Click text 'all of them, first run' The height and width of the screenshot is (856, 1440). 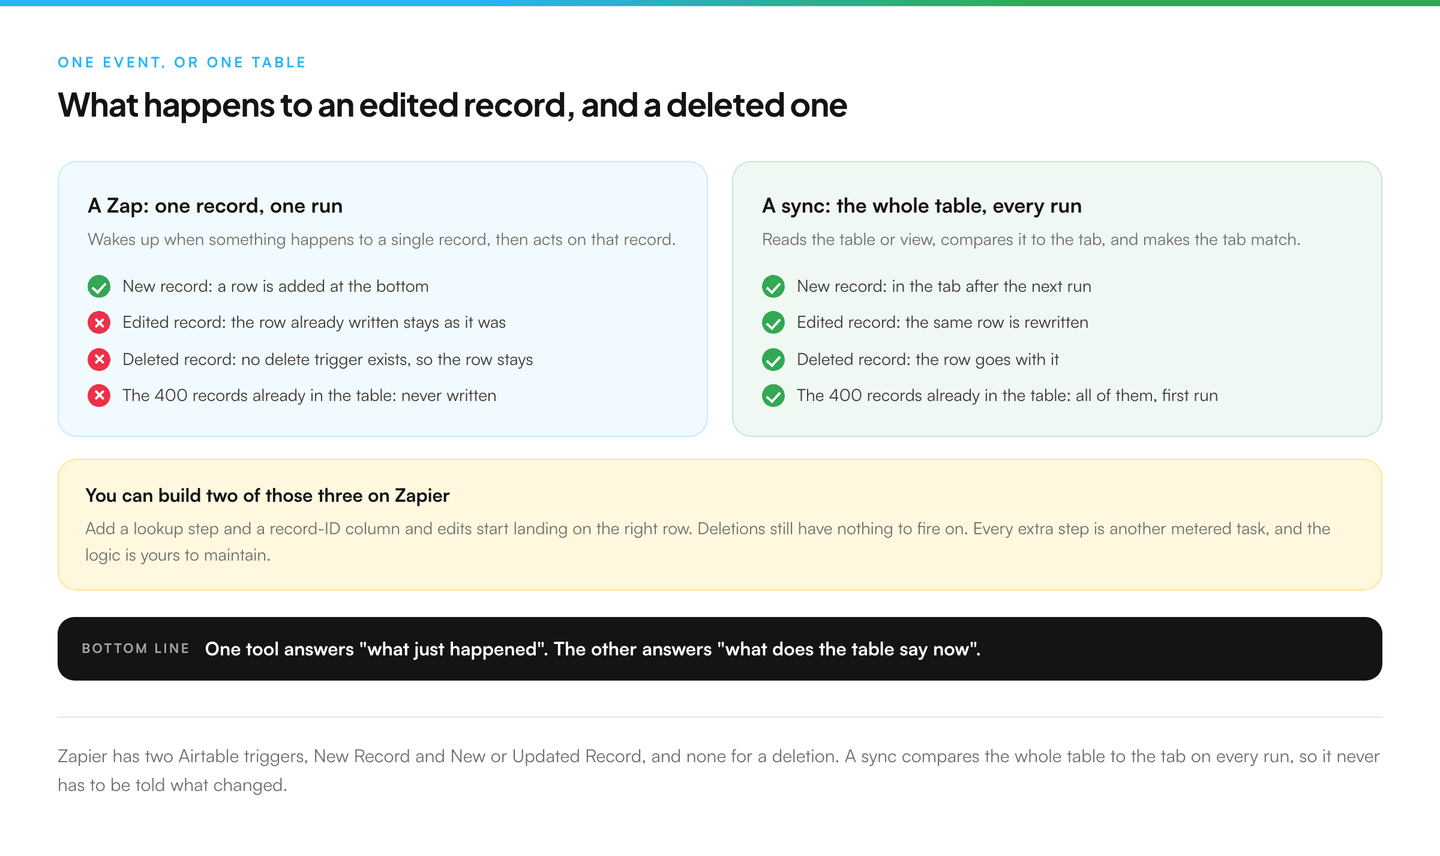pos(1147,395)
